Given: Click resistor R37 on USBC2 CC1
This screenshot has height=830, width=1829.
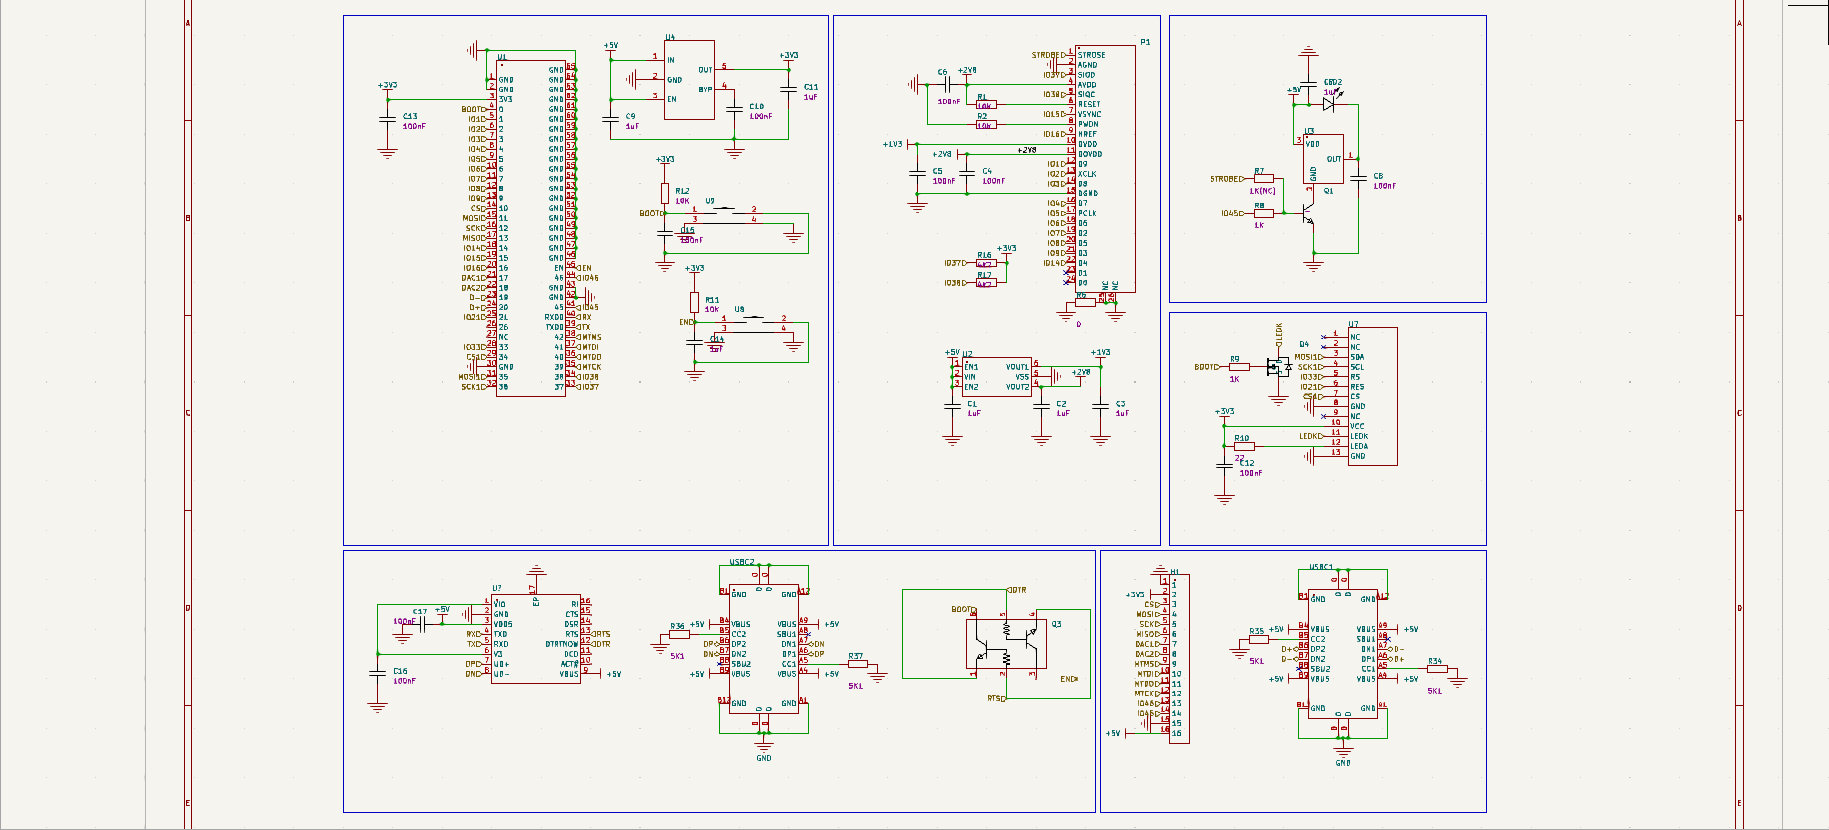Looking at the screenshot, I should 857,664.
